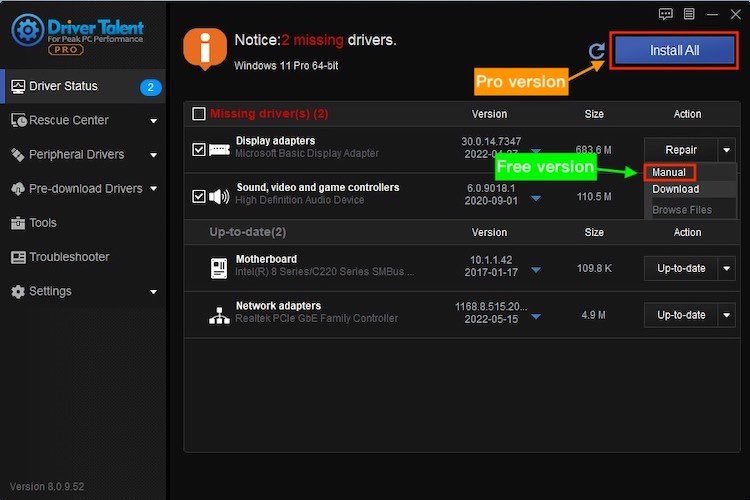Click the Settings gear icon
This screenshot has height=500, width=750.
tap(18, 291)
